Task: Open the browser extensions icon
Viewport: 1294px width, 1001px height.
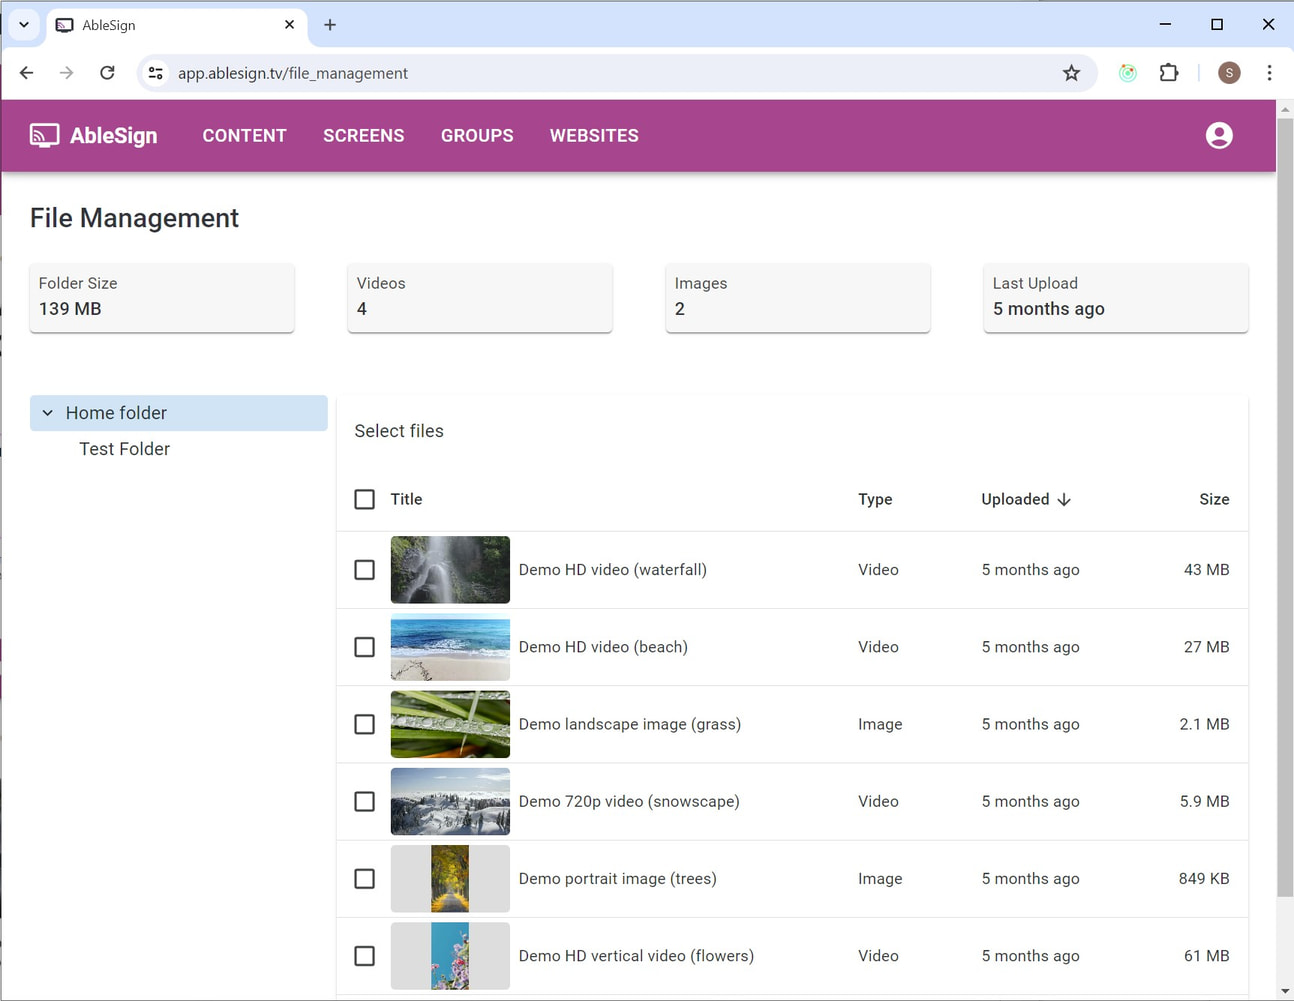Action: pyautogui.click(x=1168, y=72)
